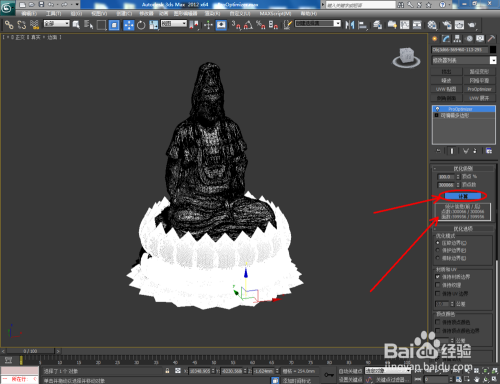Screen dimensions: 500x384
Task: Open the Rendered Frame Window
Action: click(x=459, y=25)
